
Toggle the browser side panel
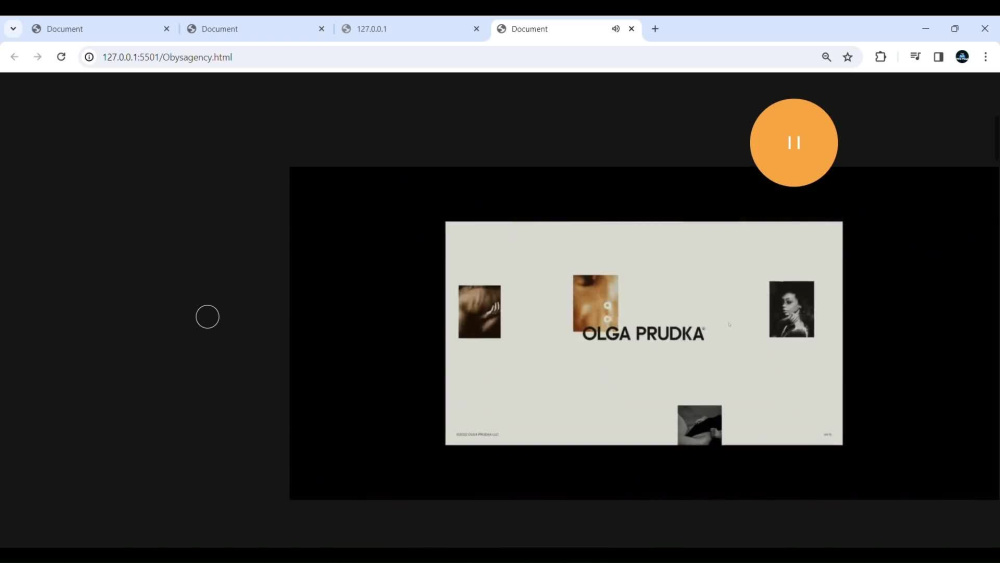(x=938, y=57)
